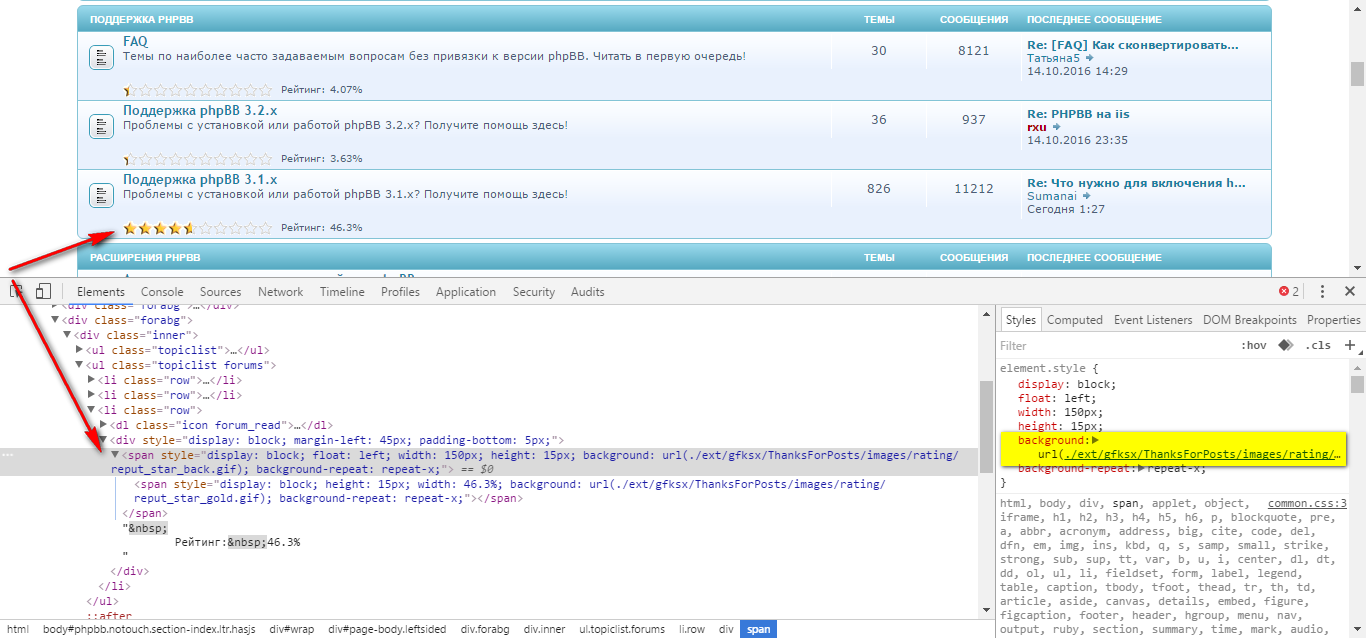Switch to the Sources tab
The image size is (1366, 638).
(221, 292)
